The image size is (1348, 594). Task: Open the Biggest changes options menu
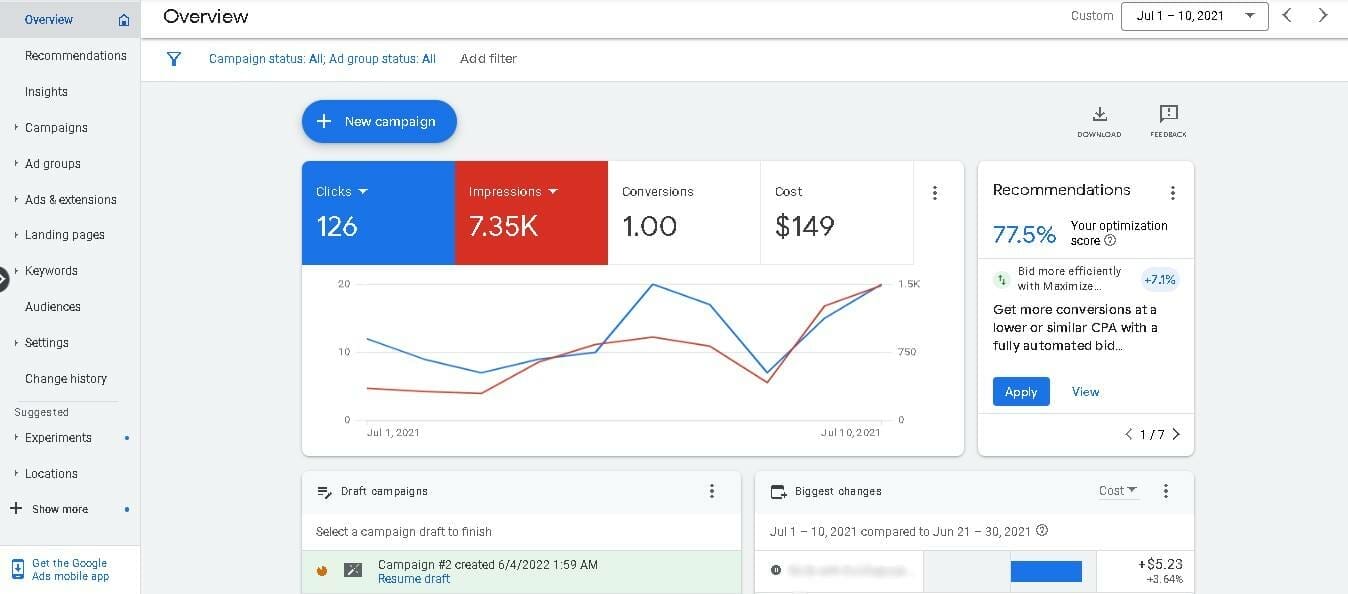pos(1165,491)
